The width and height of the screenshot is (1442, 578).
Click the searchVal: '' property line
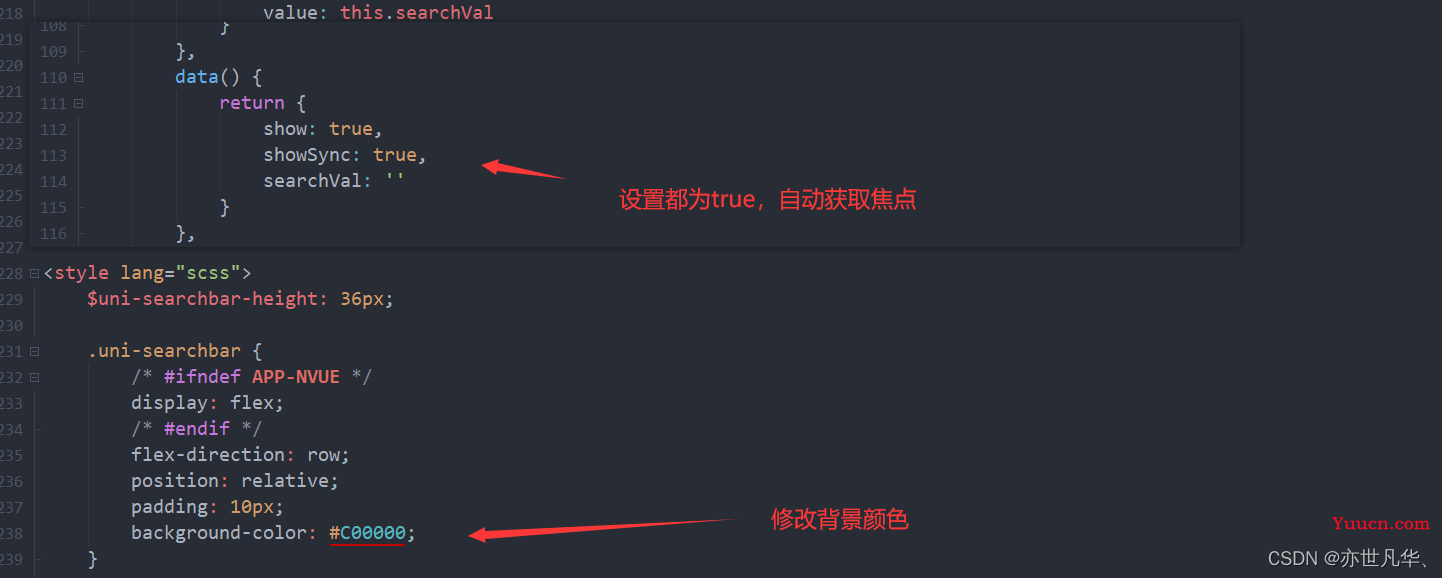pos(334,181)
